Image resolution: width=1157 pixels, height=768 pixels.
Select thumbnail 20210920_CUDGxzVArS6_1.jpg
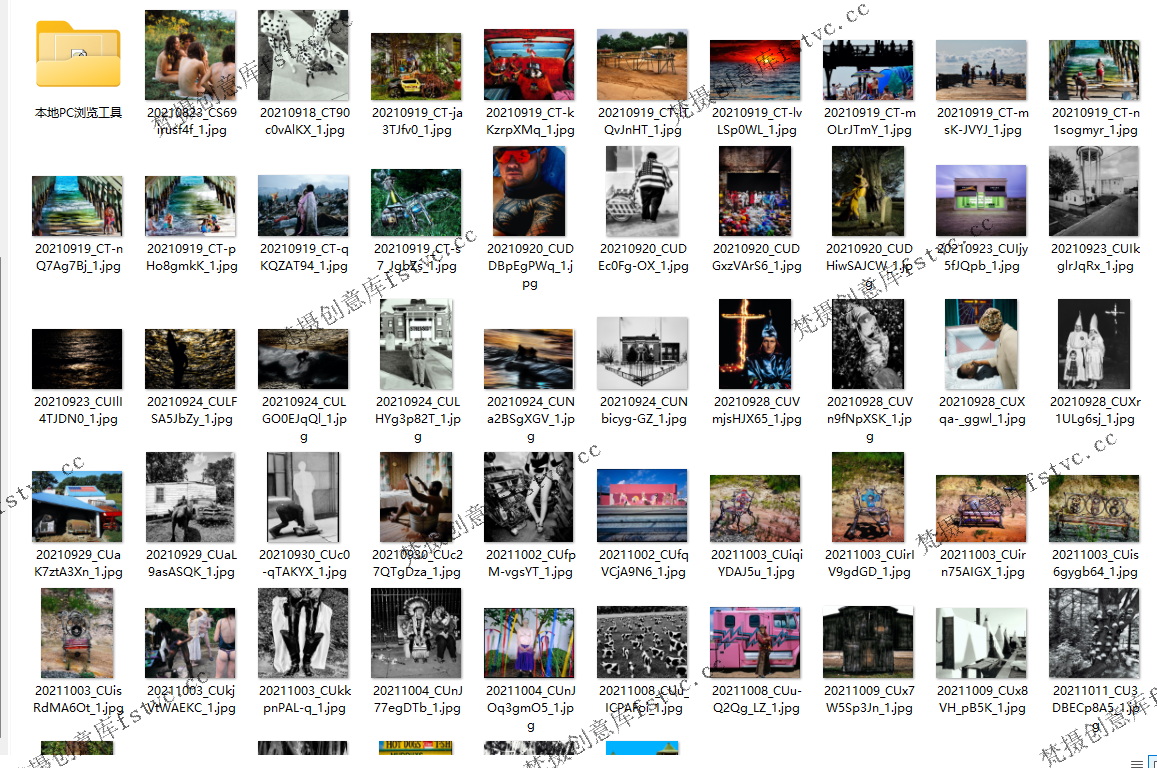pos(755,191)
